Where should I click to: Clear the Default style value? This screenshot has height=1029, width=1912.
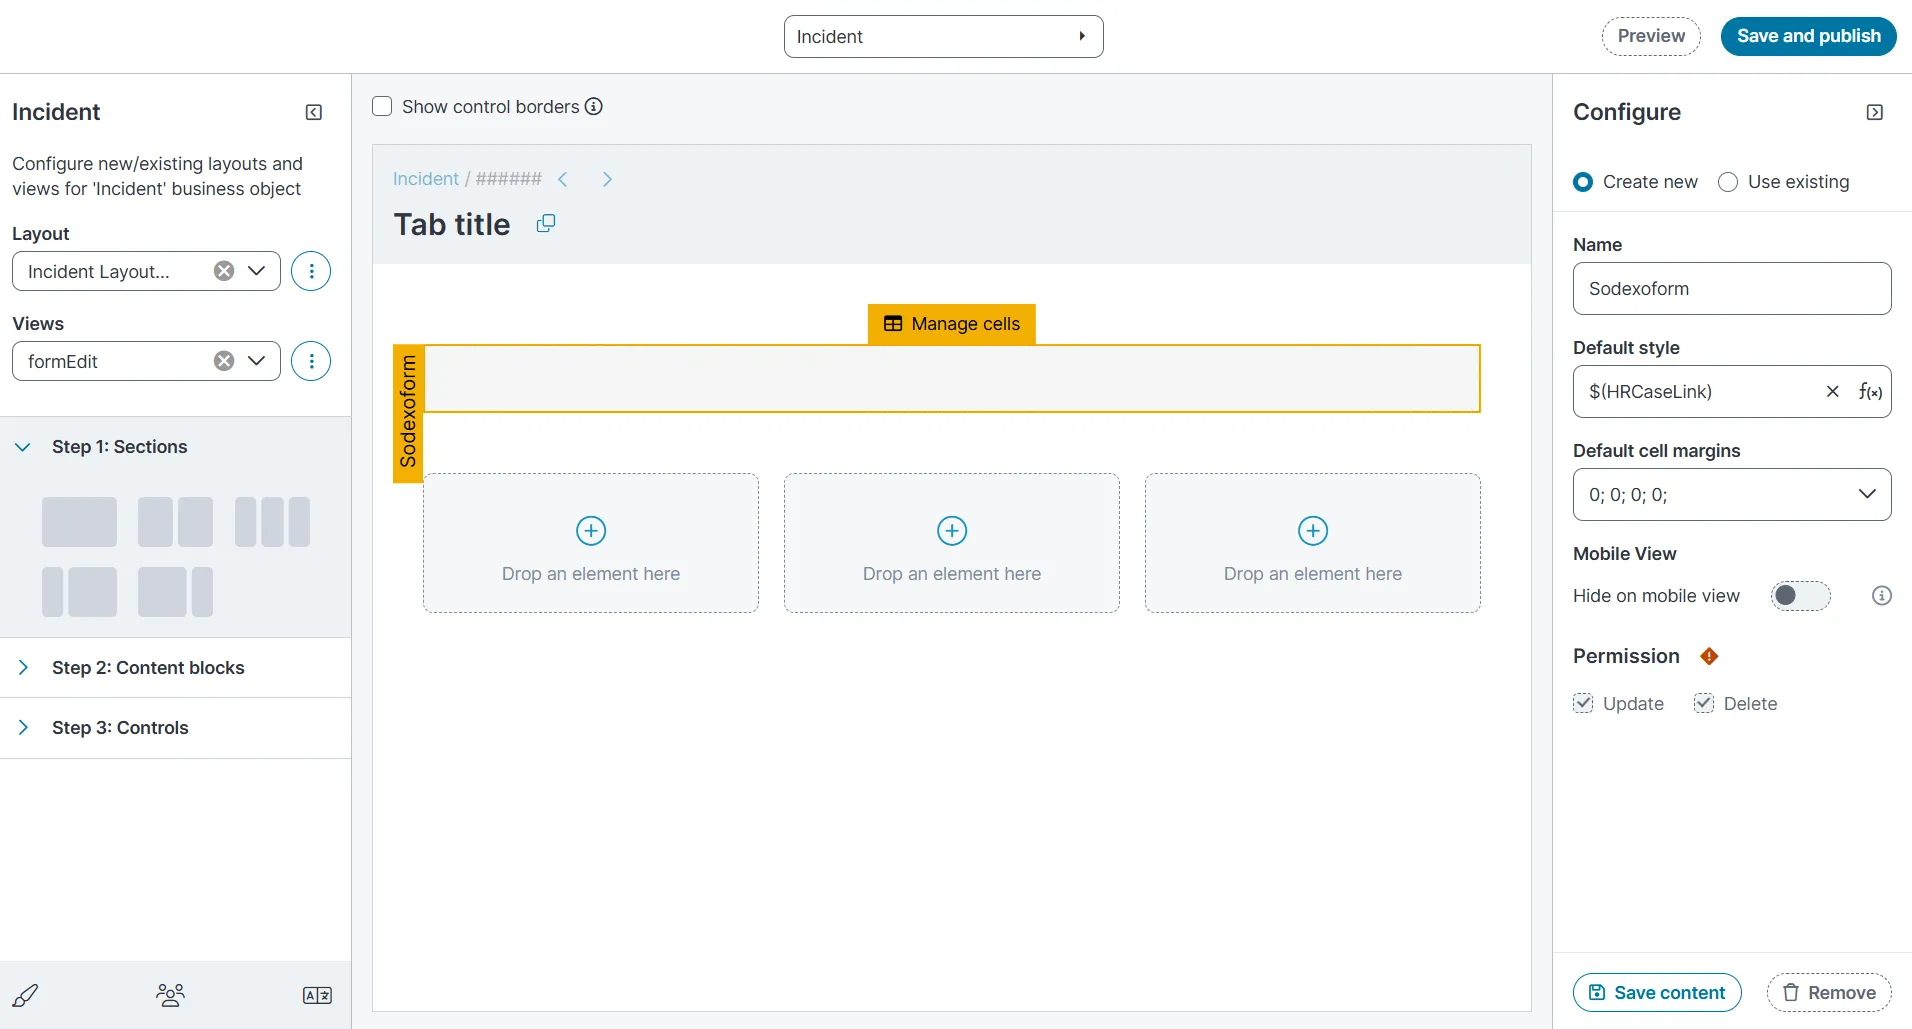point(1832,391)
